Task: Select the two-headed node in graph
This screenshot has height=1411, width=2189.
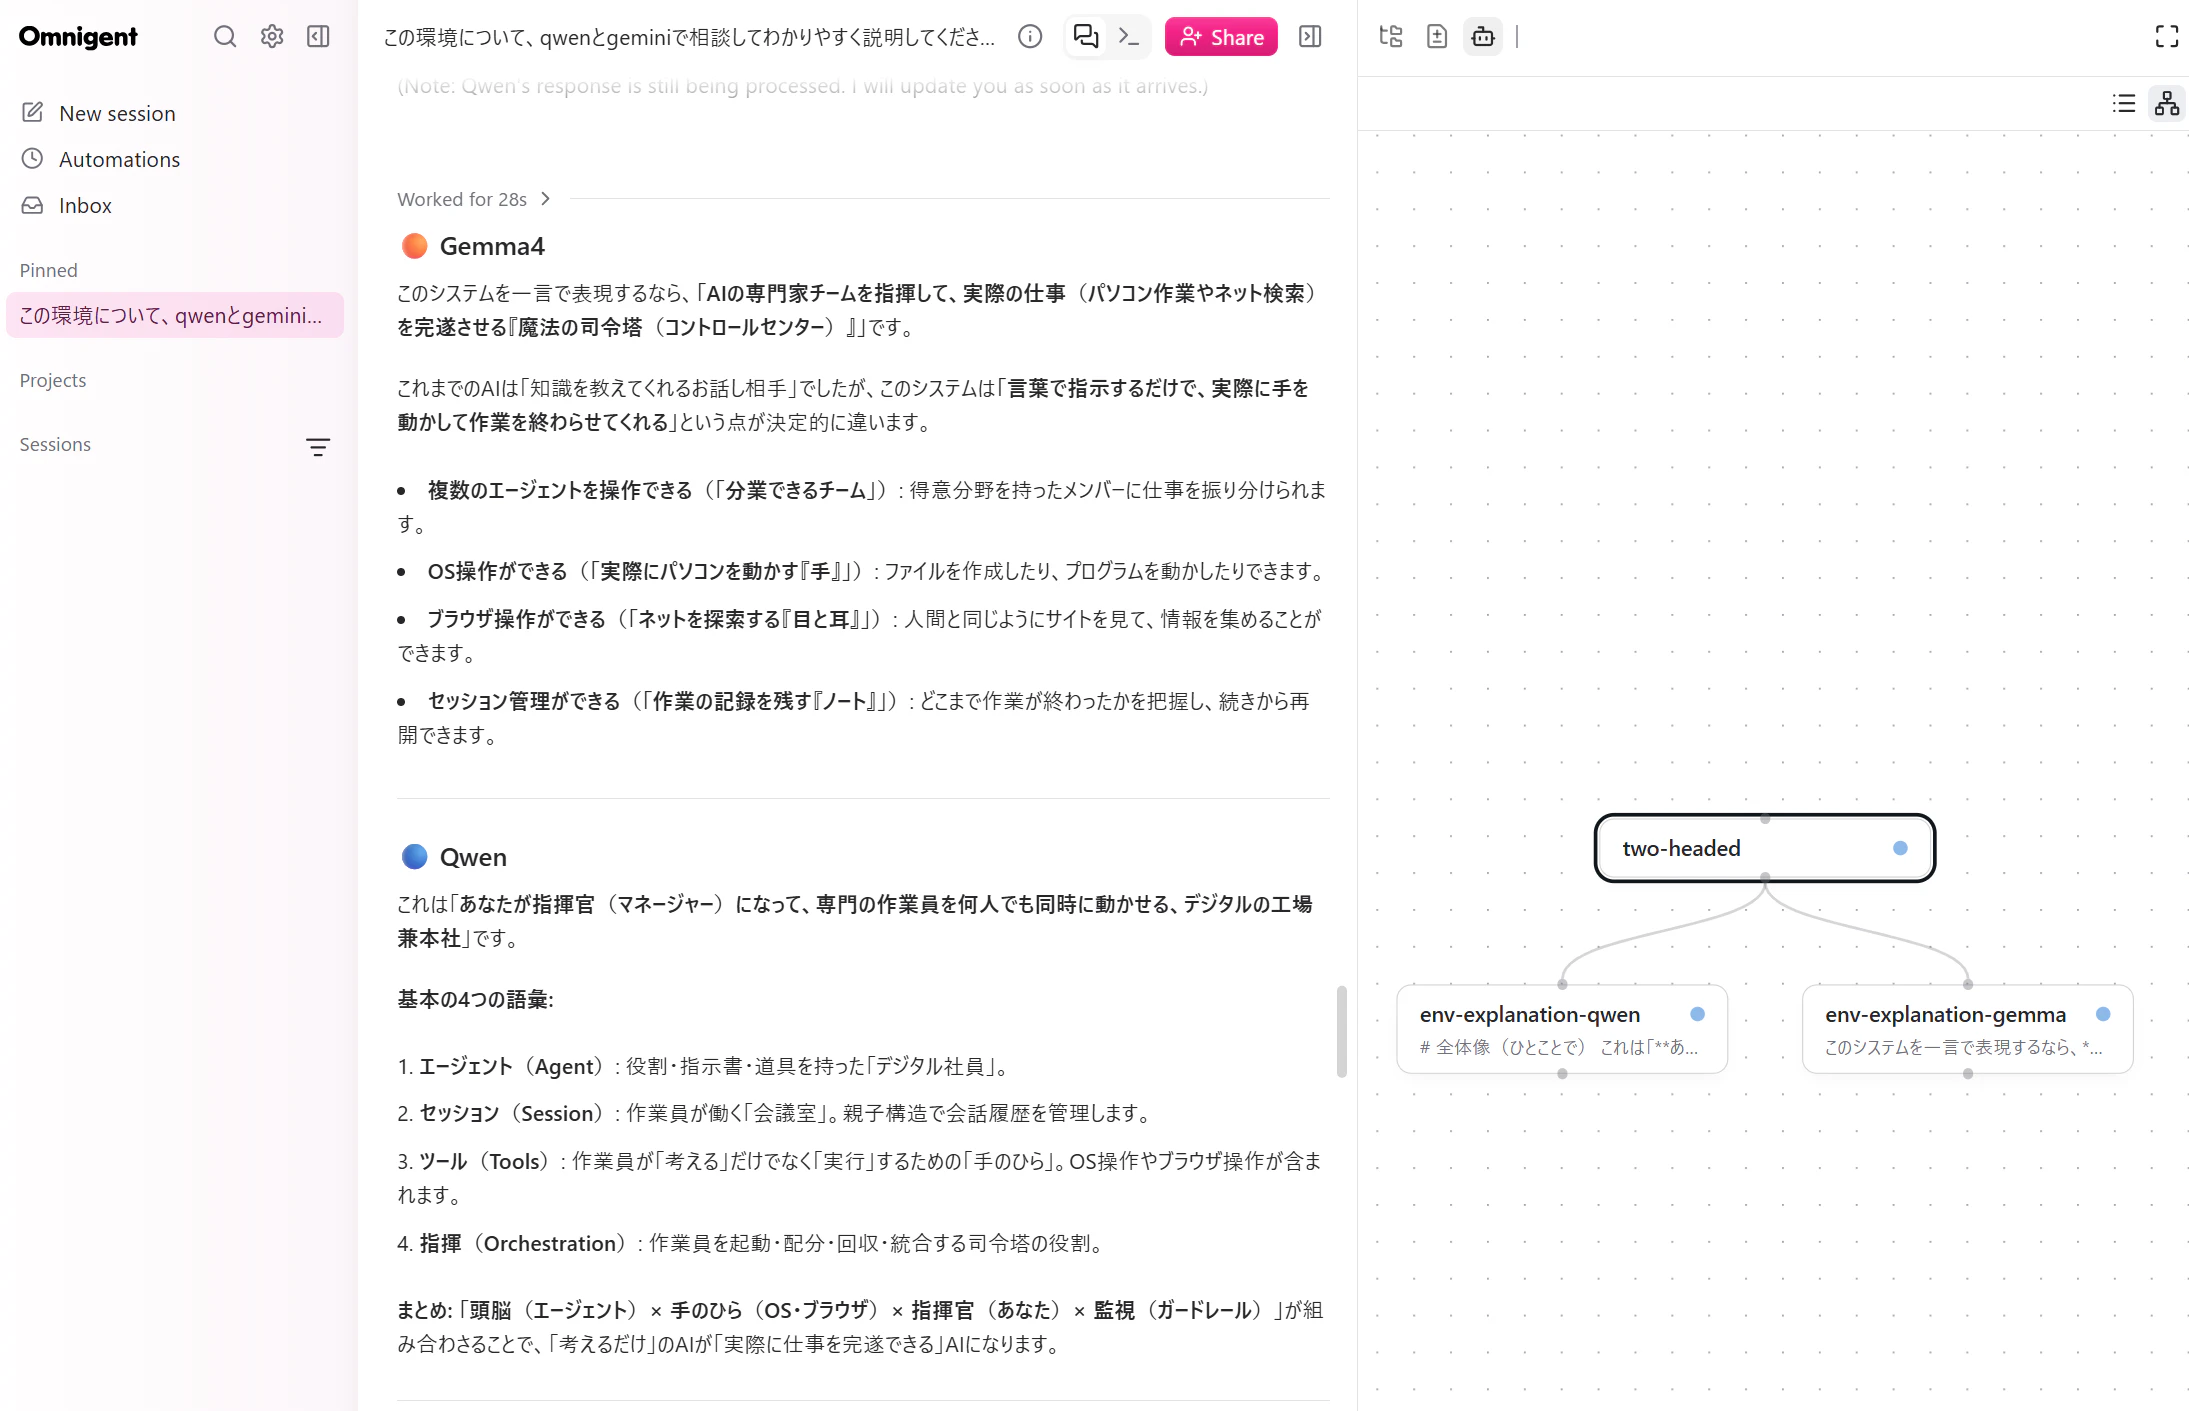Action: pyautogui.click(x=1764, y=848)
